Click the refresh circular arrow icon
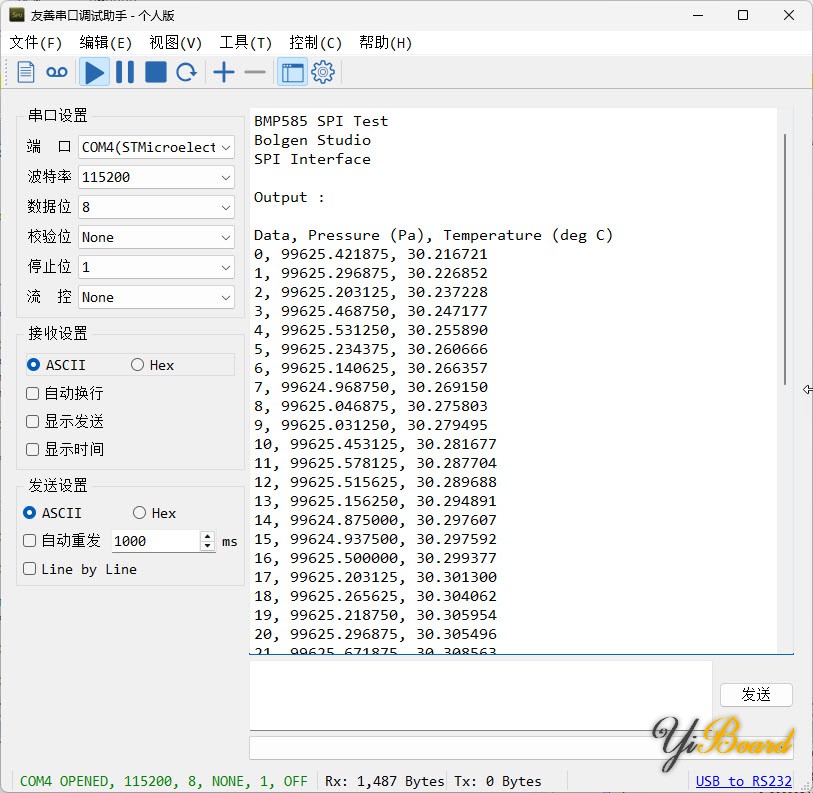Viewport: 813px width, 793px height. coord(186,72)
